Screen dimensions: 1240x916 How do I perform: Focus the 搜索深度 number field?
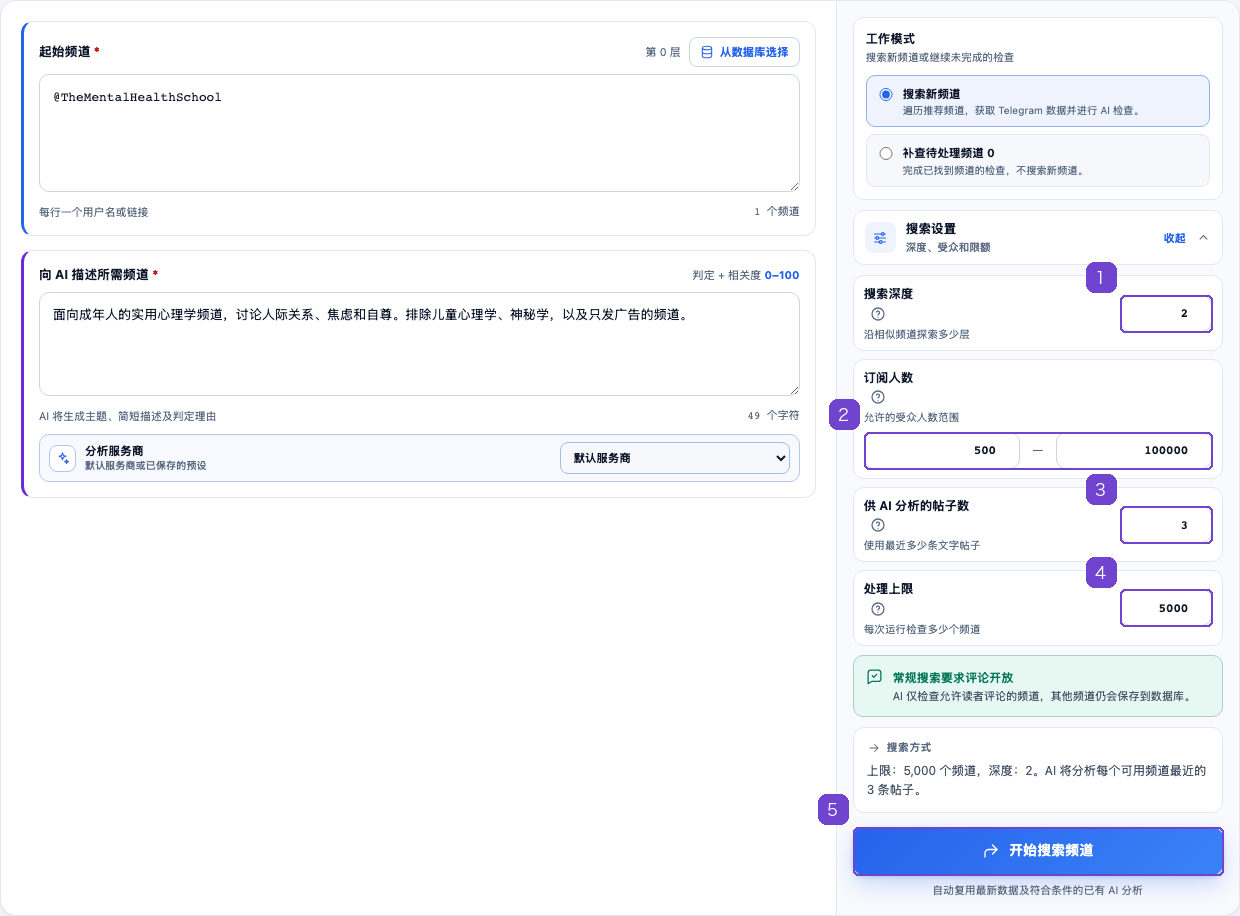pos(1166,313)
